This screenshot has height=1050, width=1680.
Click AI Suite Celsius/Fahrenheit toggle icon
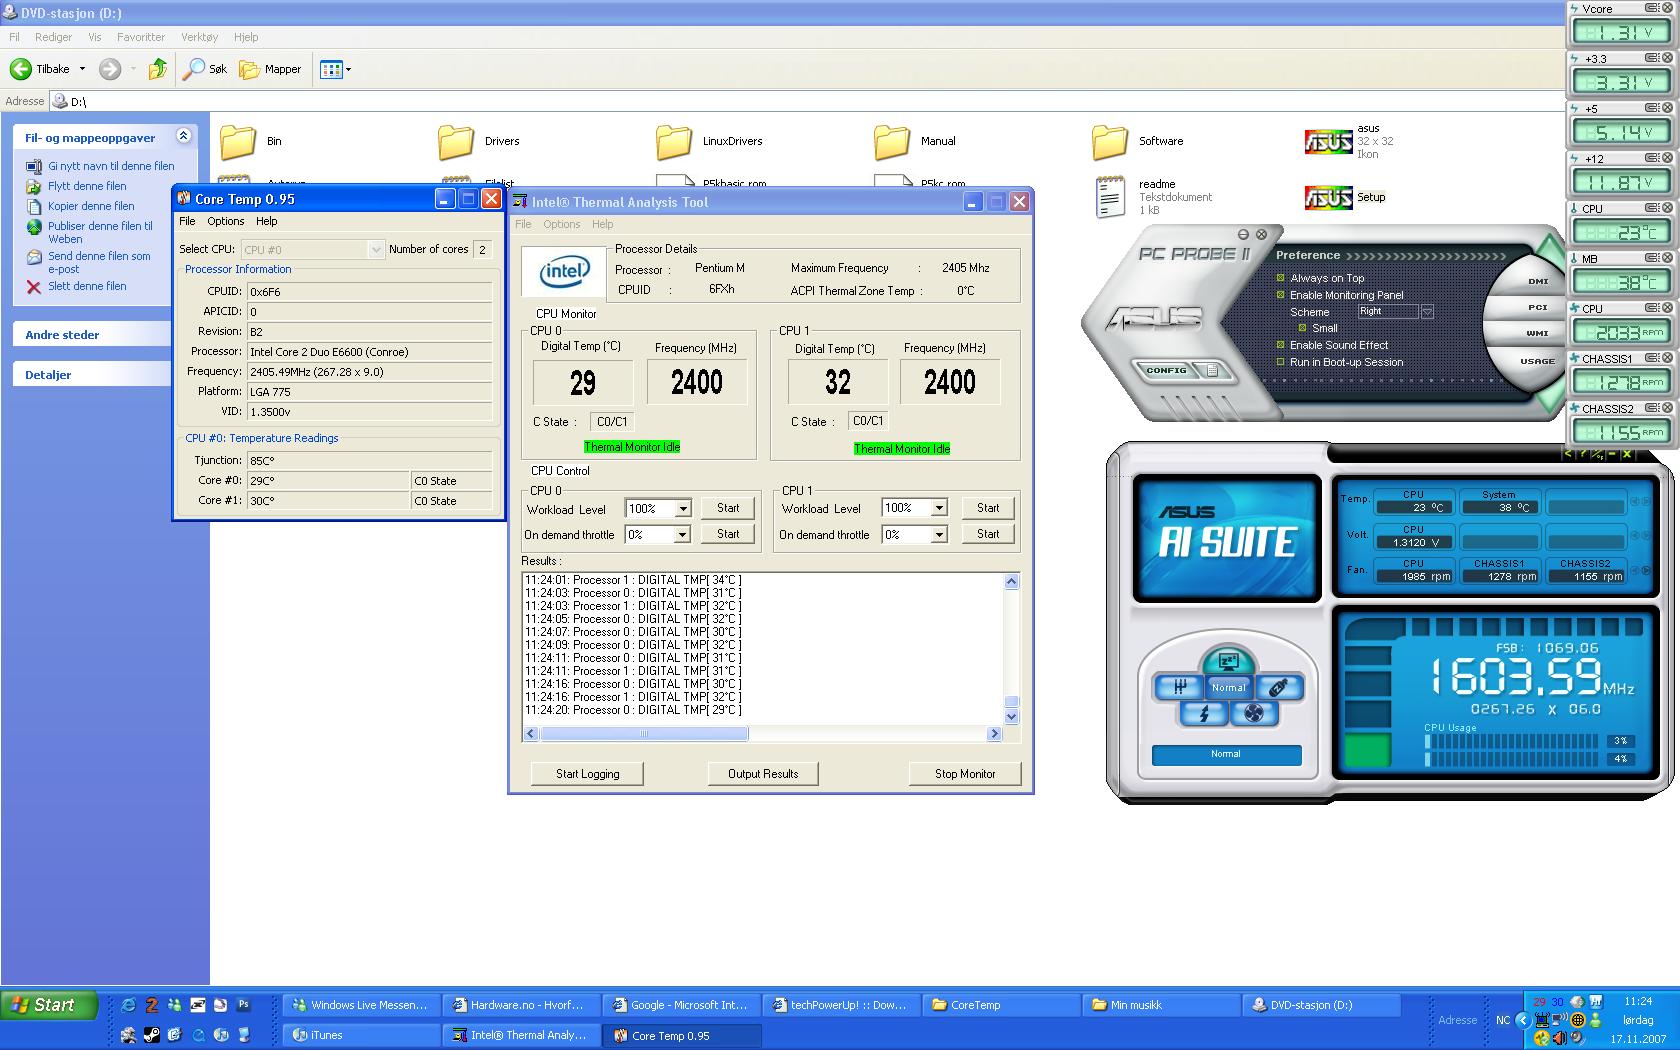pos(1597,454)
